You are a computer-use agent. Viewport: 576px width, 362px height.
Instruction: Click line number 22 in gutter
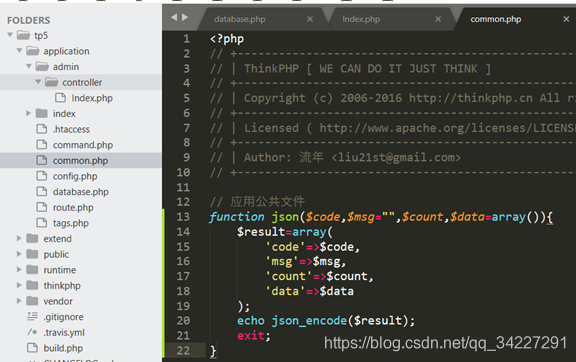click(x=183, y=350)
